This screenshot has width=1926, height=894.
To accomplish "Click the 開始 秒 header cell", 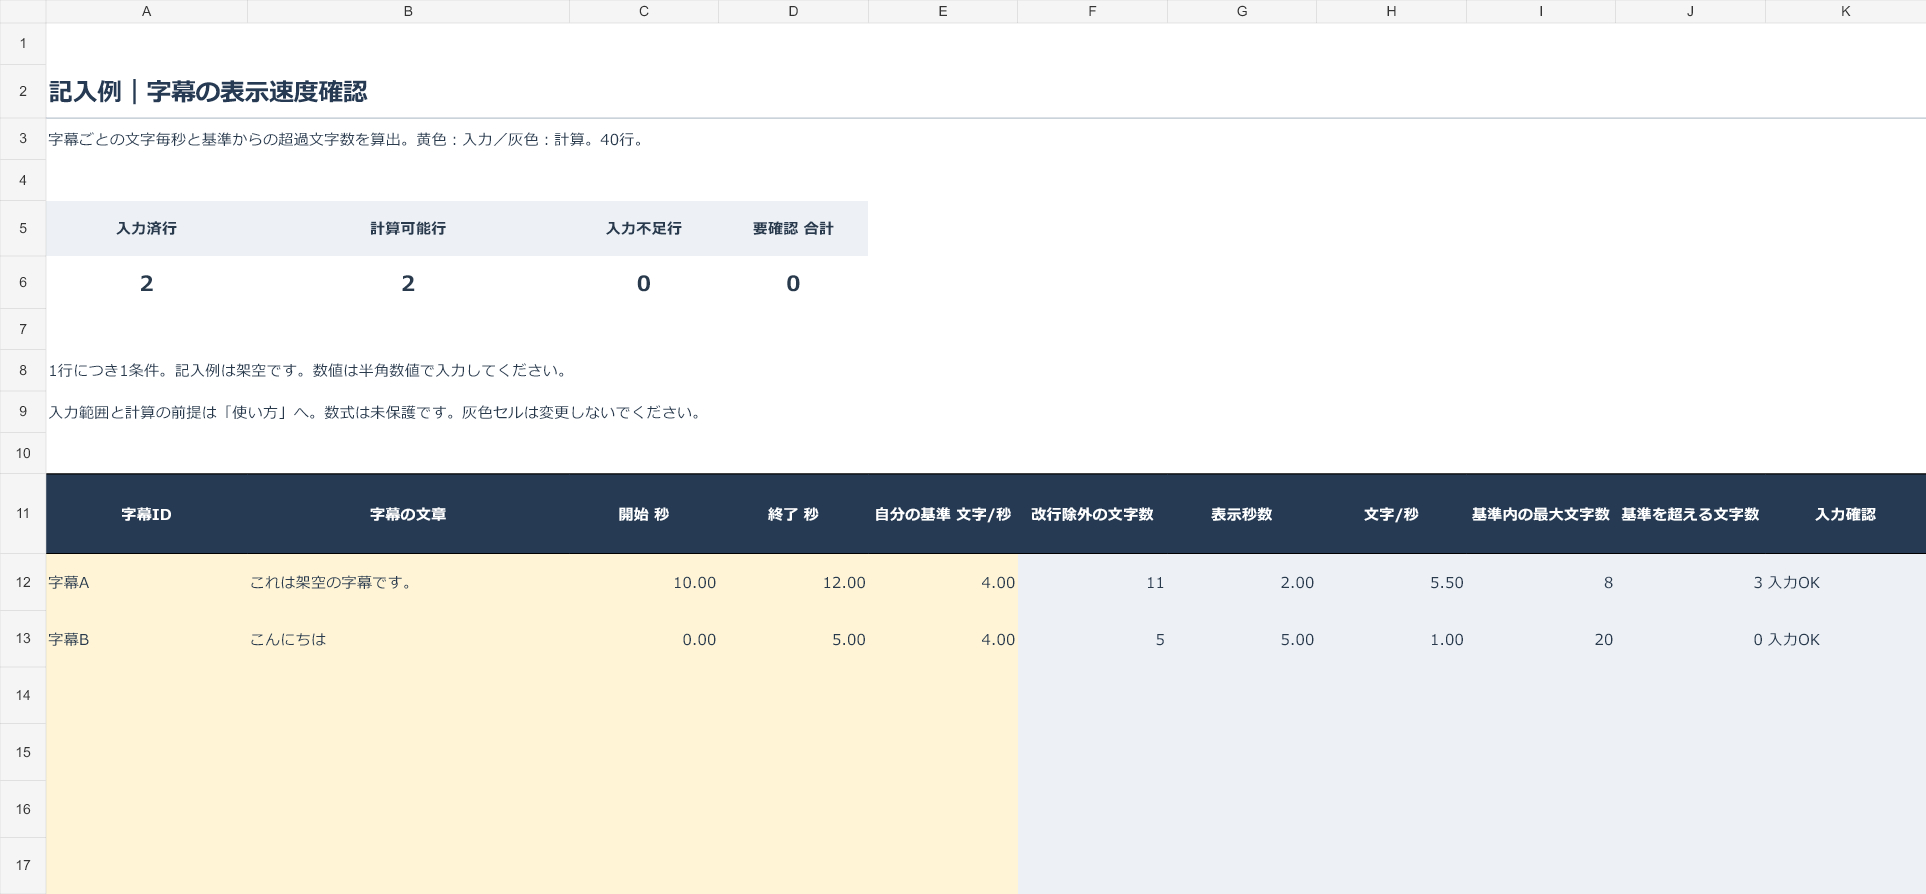I will tap(644, 514).
